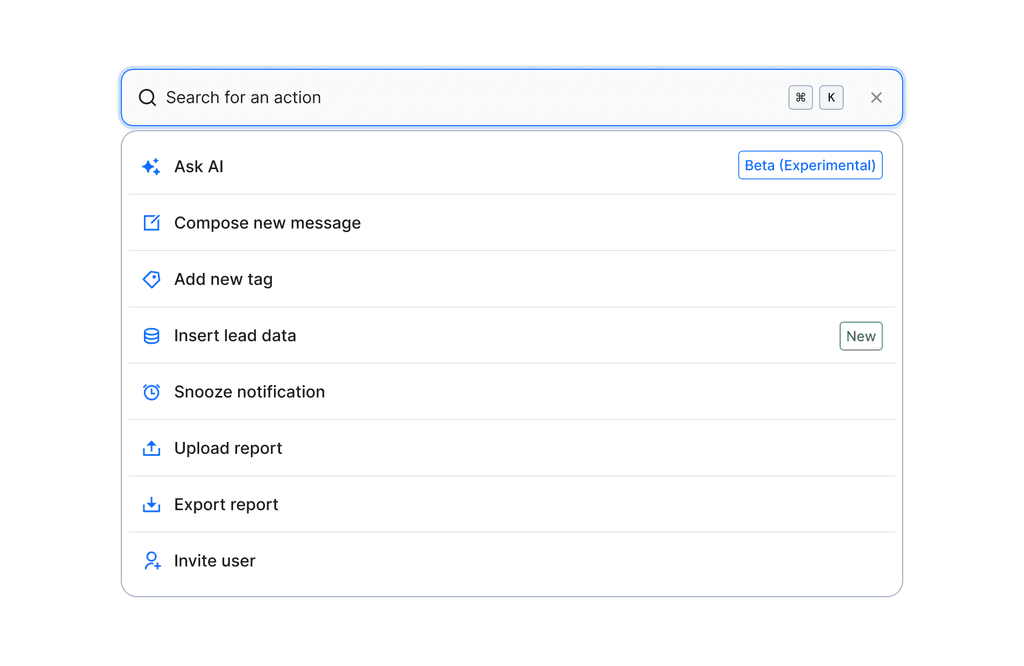Click the upload tray icon
Viewport: 1024px width, 666px height.
[x=151, y=449]
